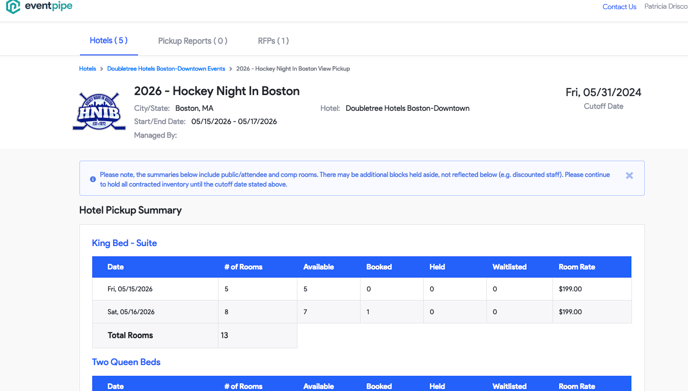This screenshot has height=391, width=688.
Task: Click the Date column header in King table
Action: click(115, 267)
